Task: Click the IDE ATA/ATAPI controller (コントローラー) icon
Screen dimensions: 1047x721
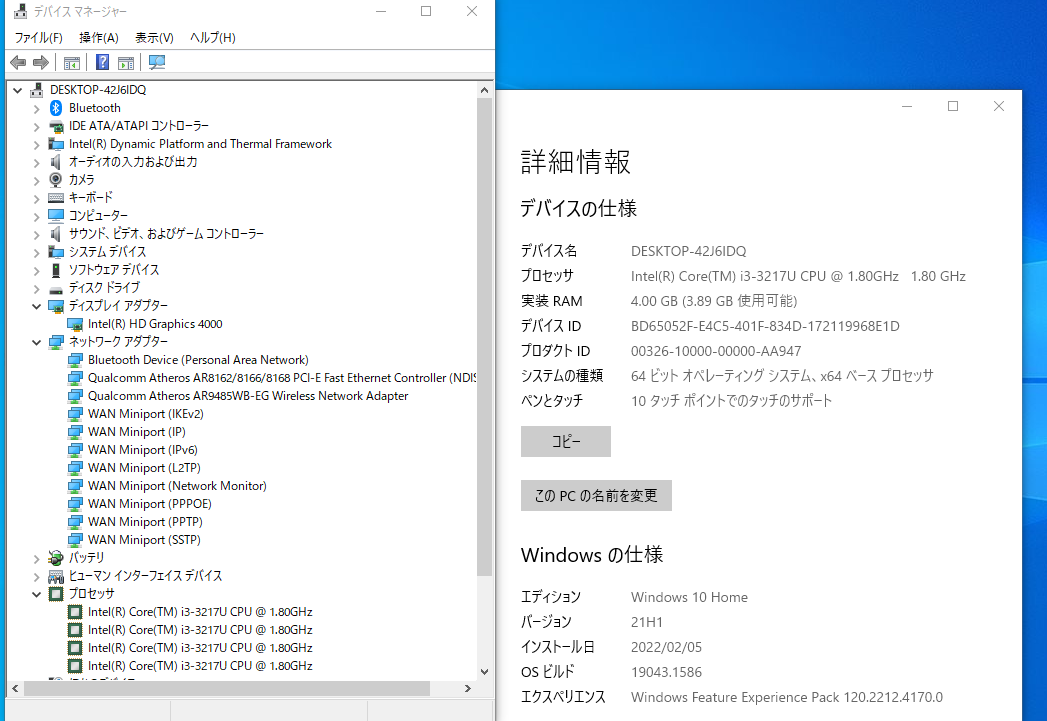Action: [x=56, y=126]
